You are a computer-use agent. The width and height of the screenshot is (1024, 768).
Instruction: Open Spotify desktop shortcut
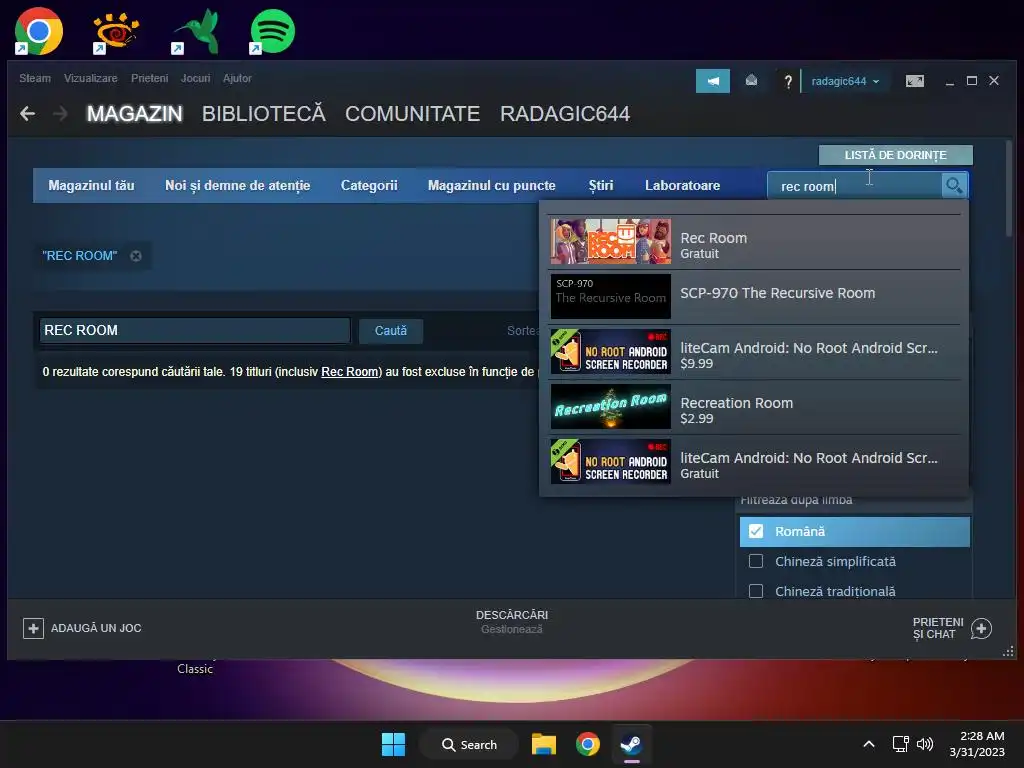[x=272, y=31]
